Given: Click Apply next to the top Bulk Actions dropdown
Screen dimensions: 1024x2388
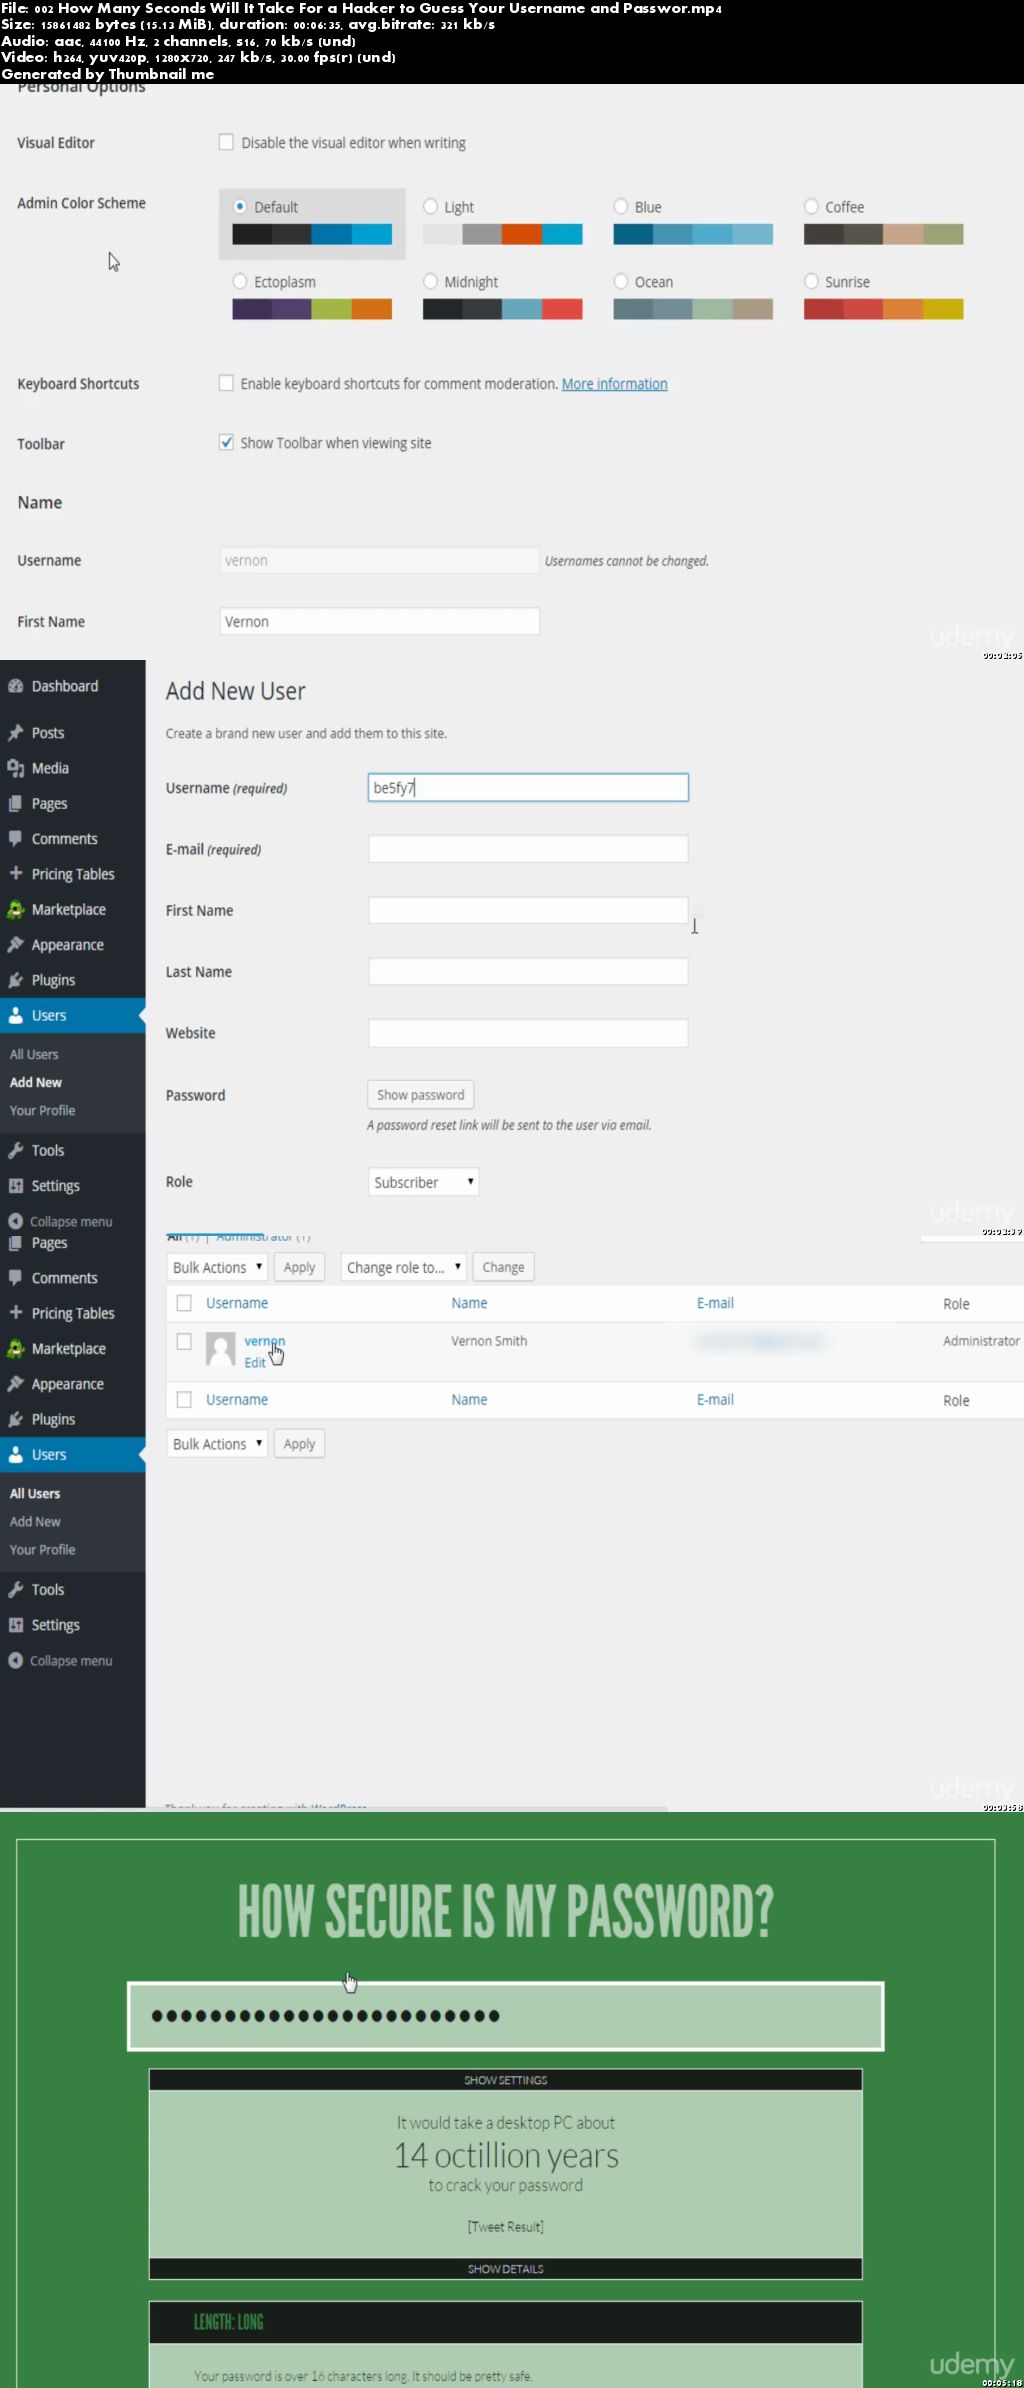Looking at the screenshot, I should pyautogui.click(x=299, y=1267).
